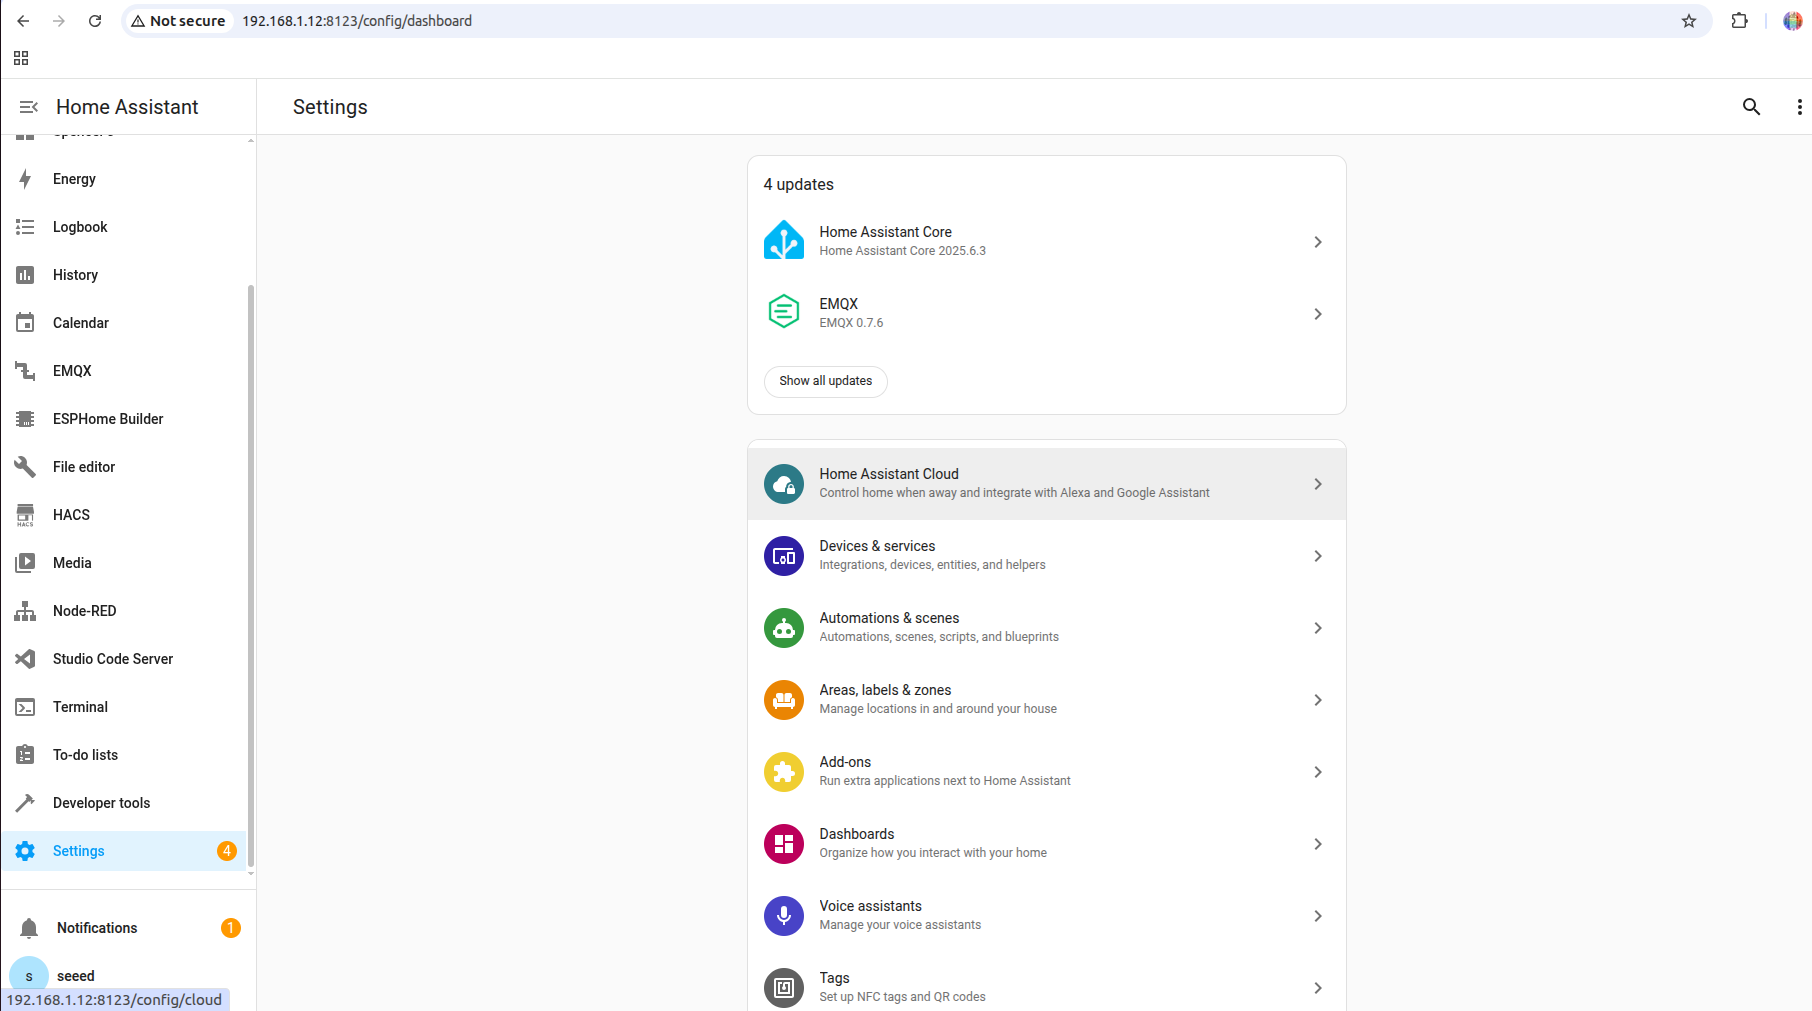Collapse sidebar with the hamburger menu icon

[x=29, y=107]
